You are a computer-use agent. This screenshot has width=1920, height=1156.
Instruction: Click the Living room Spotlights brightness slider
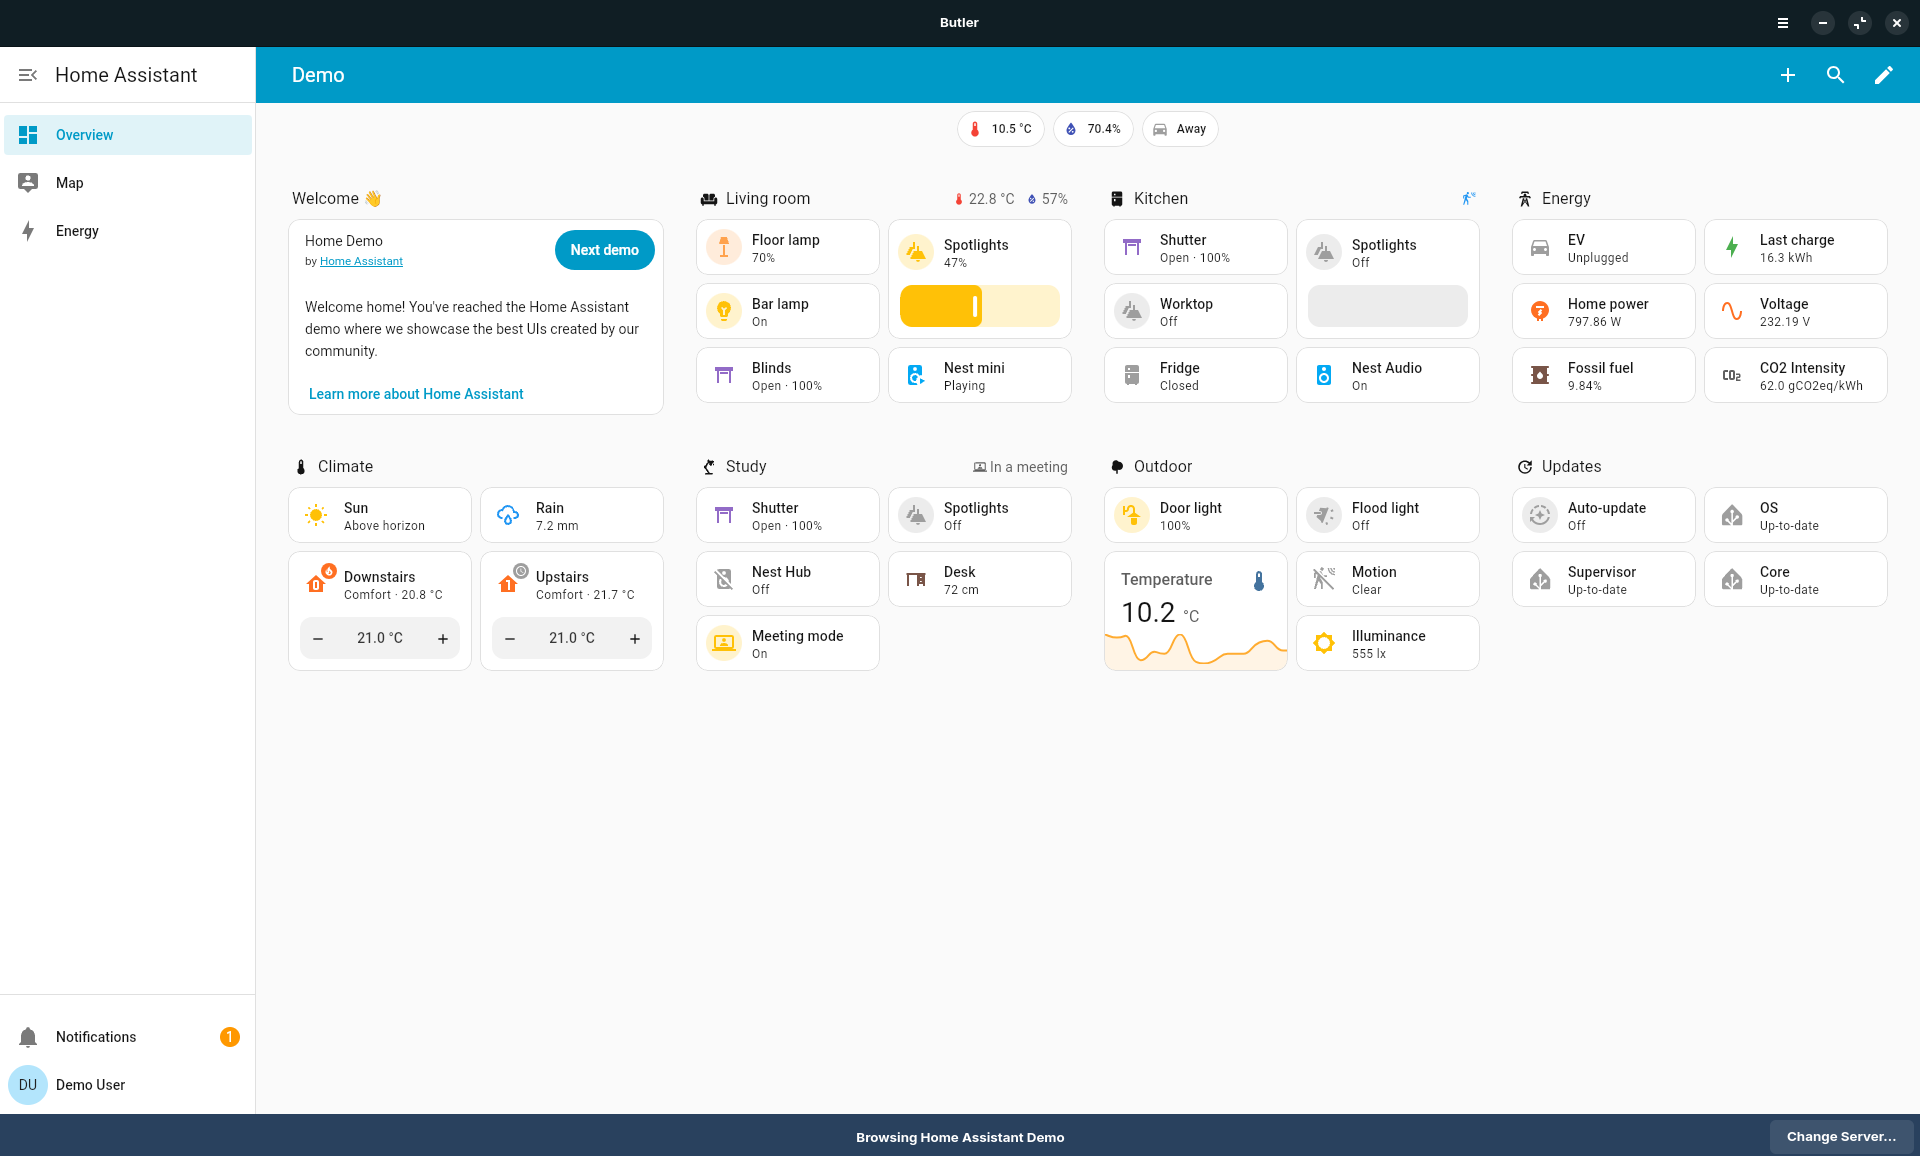(x=979, y=306)
